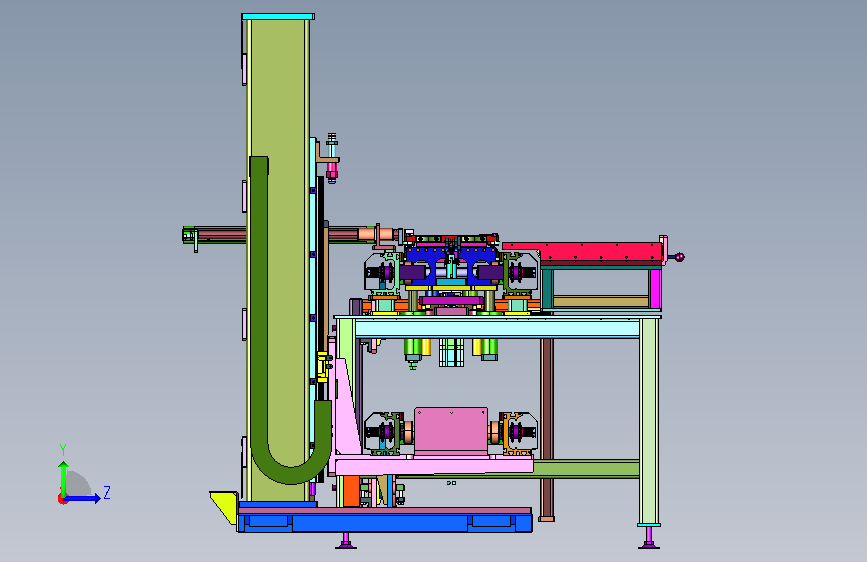Select the light cyan tabletop beam
This screenshot has height=562, width=867.
[497, 330]
